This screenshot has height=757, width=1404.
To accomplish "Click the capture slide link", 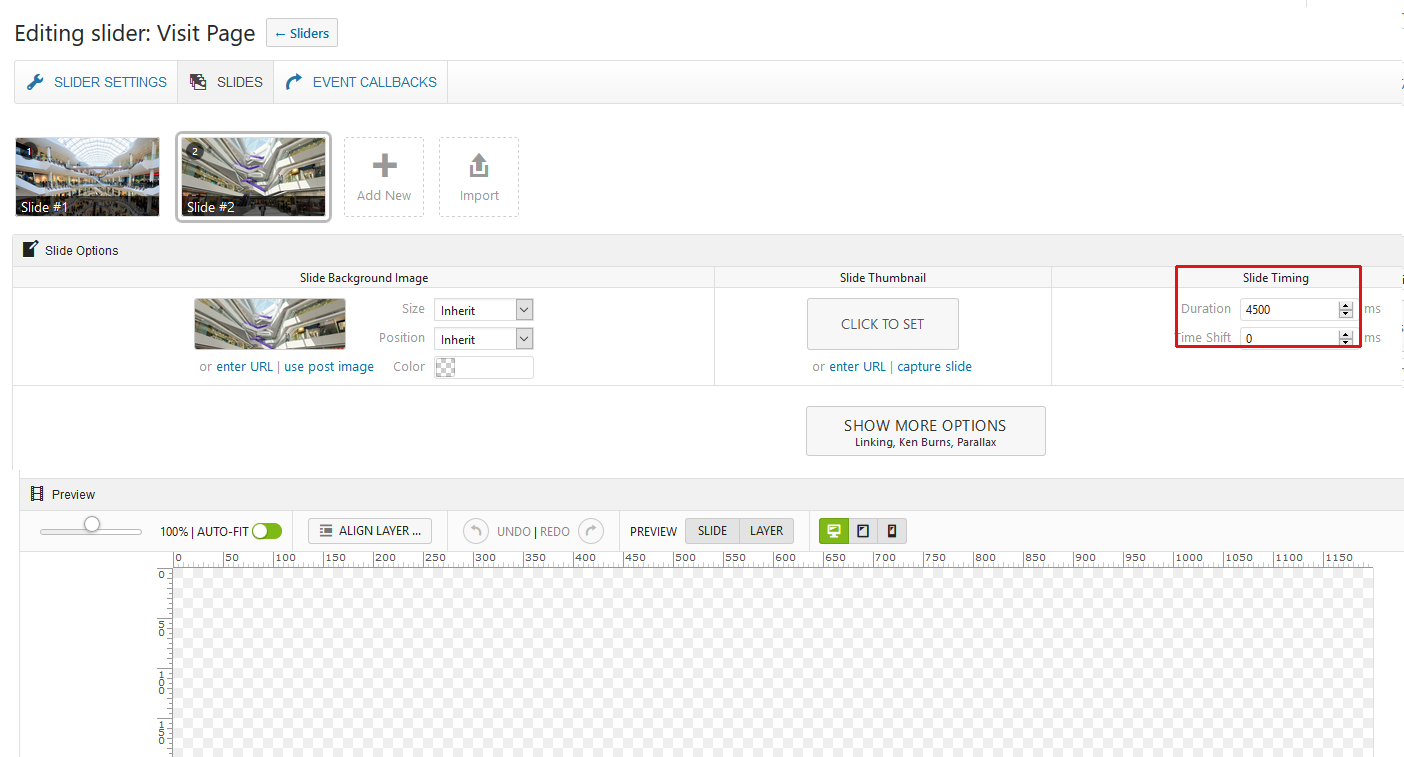I will (x=934, y=367).
